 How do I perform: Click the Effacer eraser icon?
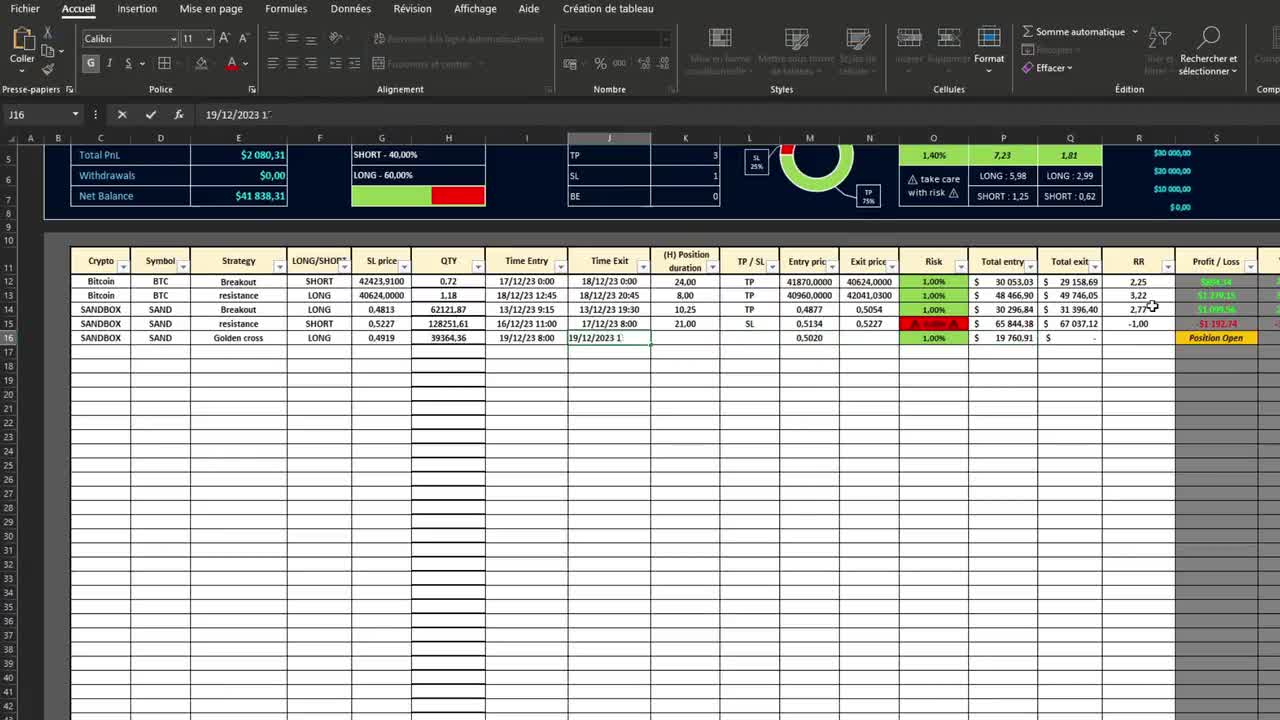(1026, 68)
